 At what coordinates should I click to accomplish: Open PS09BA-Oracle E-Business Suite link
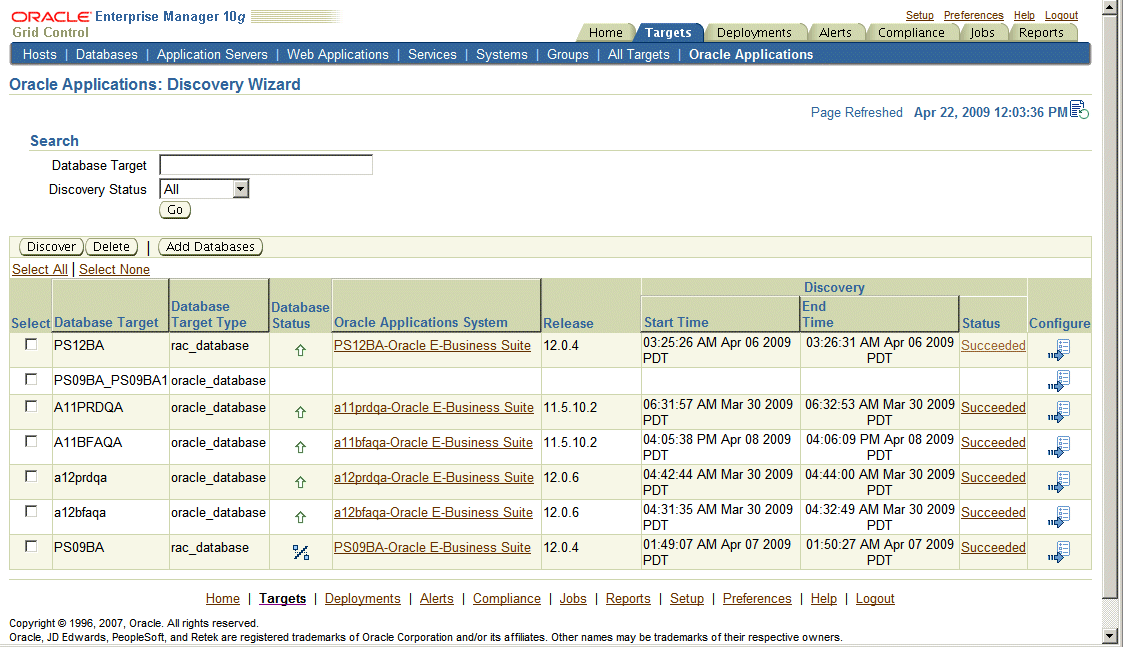click(433, 547)
